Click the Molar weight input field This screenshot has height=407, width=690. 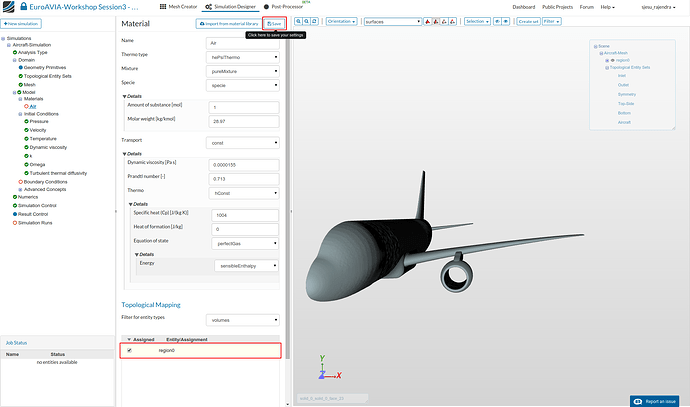pos(244,121)
